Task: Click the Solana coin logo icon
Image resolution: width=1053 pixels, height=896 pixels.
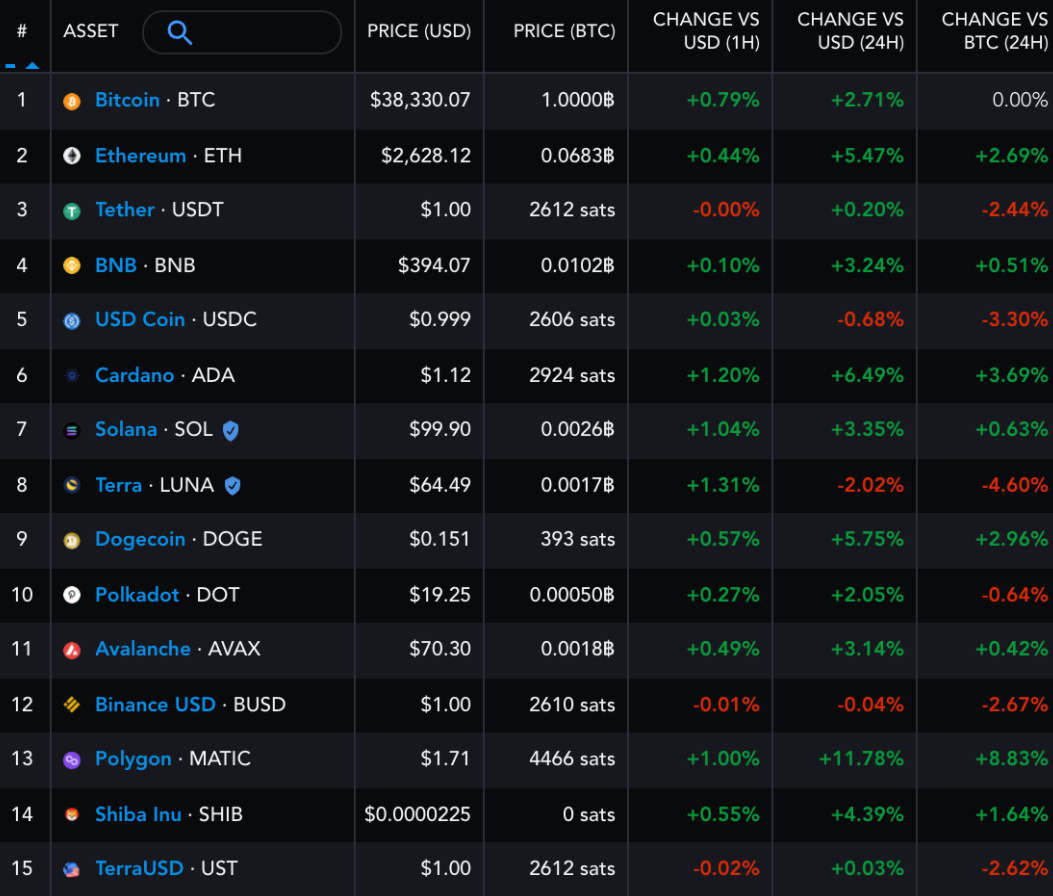Action: (72, 431)
